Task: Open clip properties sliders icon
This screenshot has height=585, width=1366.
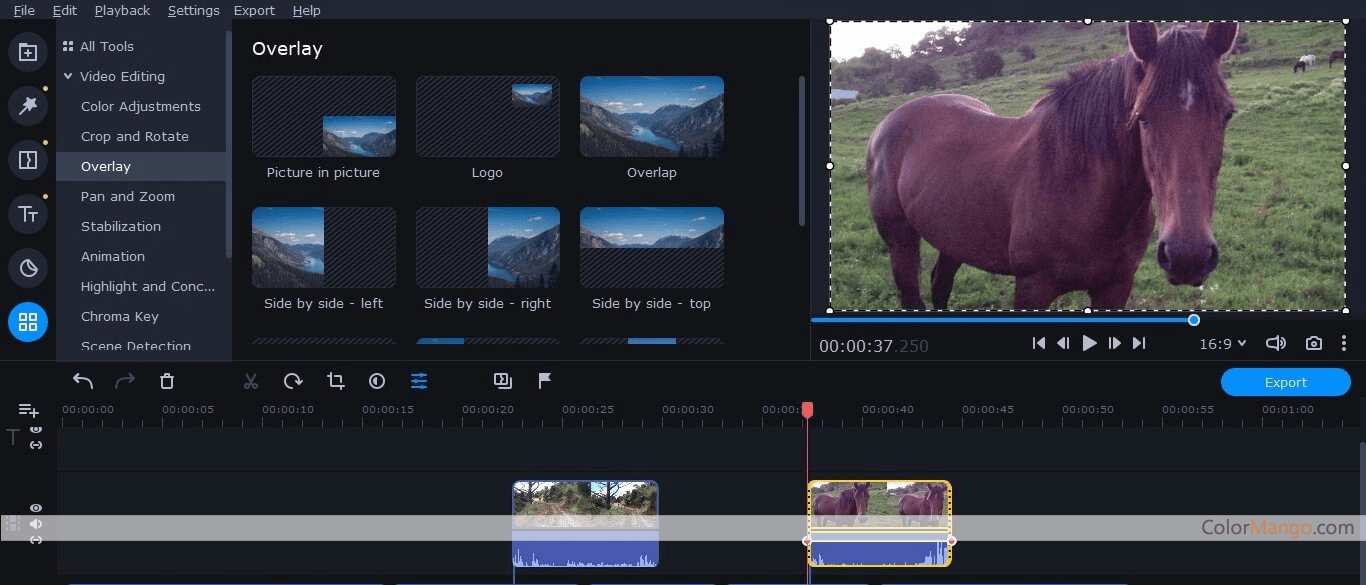Action: coord(419,381)
